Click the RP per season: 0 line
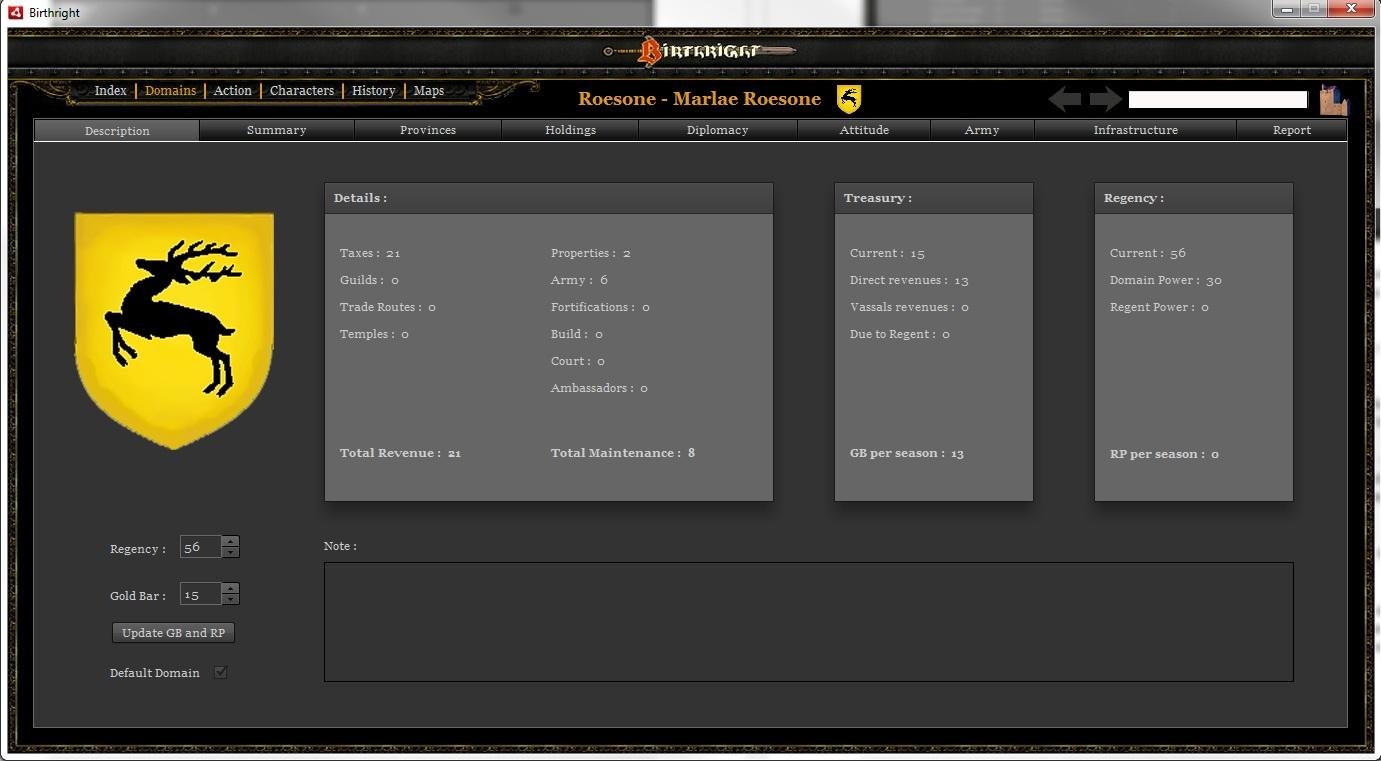 [1164, 454]
